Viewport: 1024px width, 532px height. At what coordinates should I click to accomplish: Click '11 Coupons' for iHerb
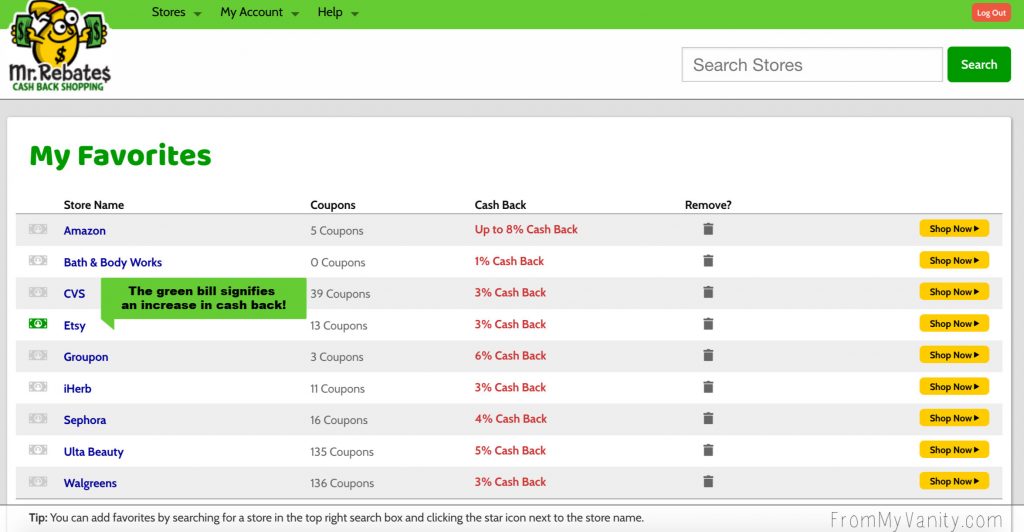point(337,388)
